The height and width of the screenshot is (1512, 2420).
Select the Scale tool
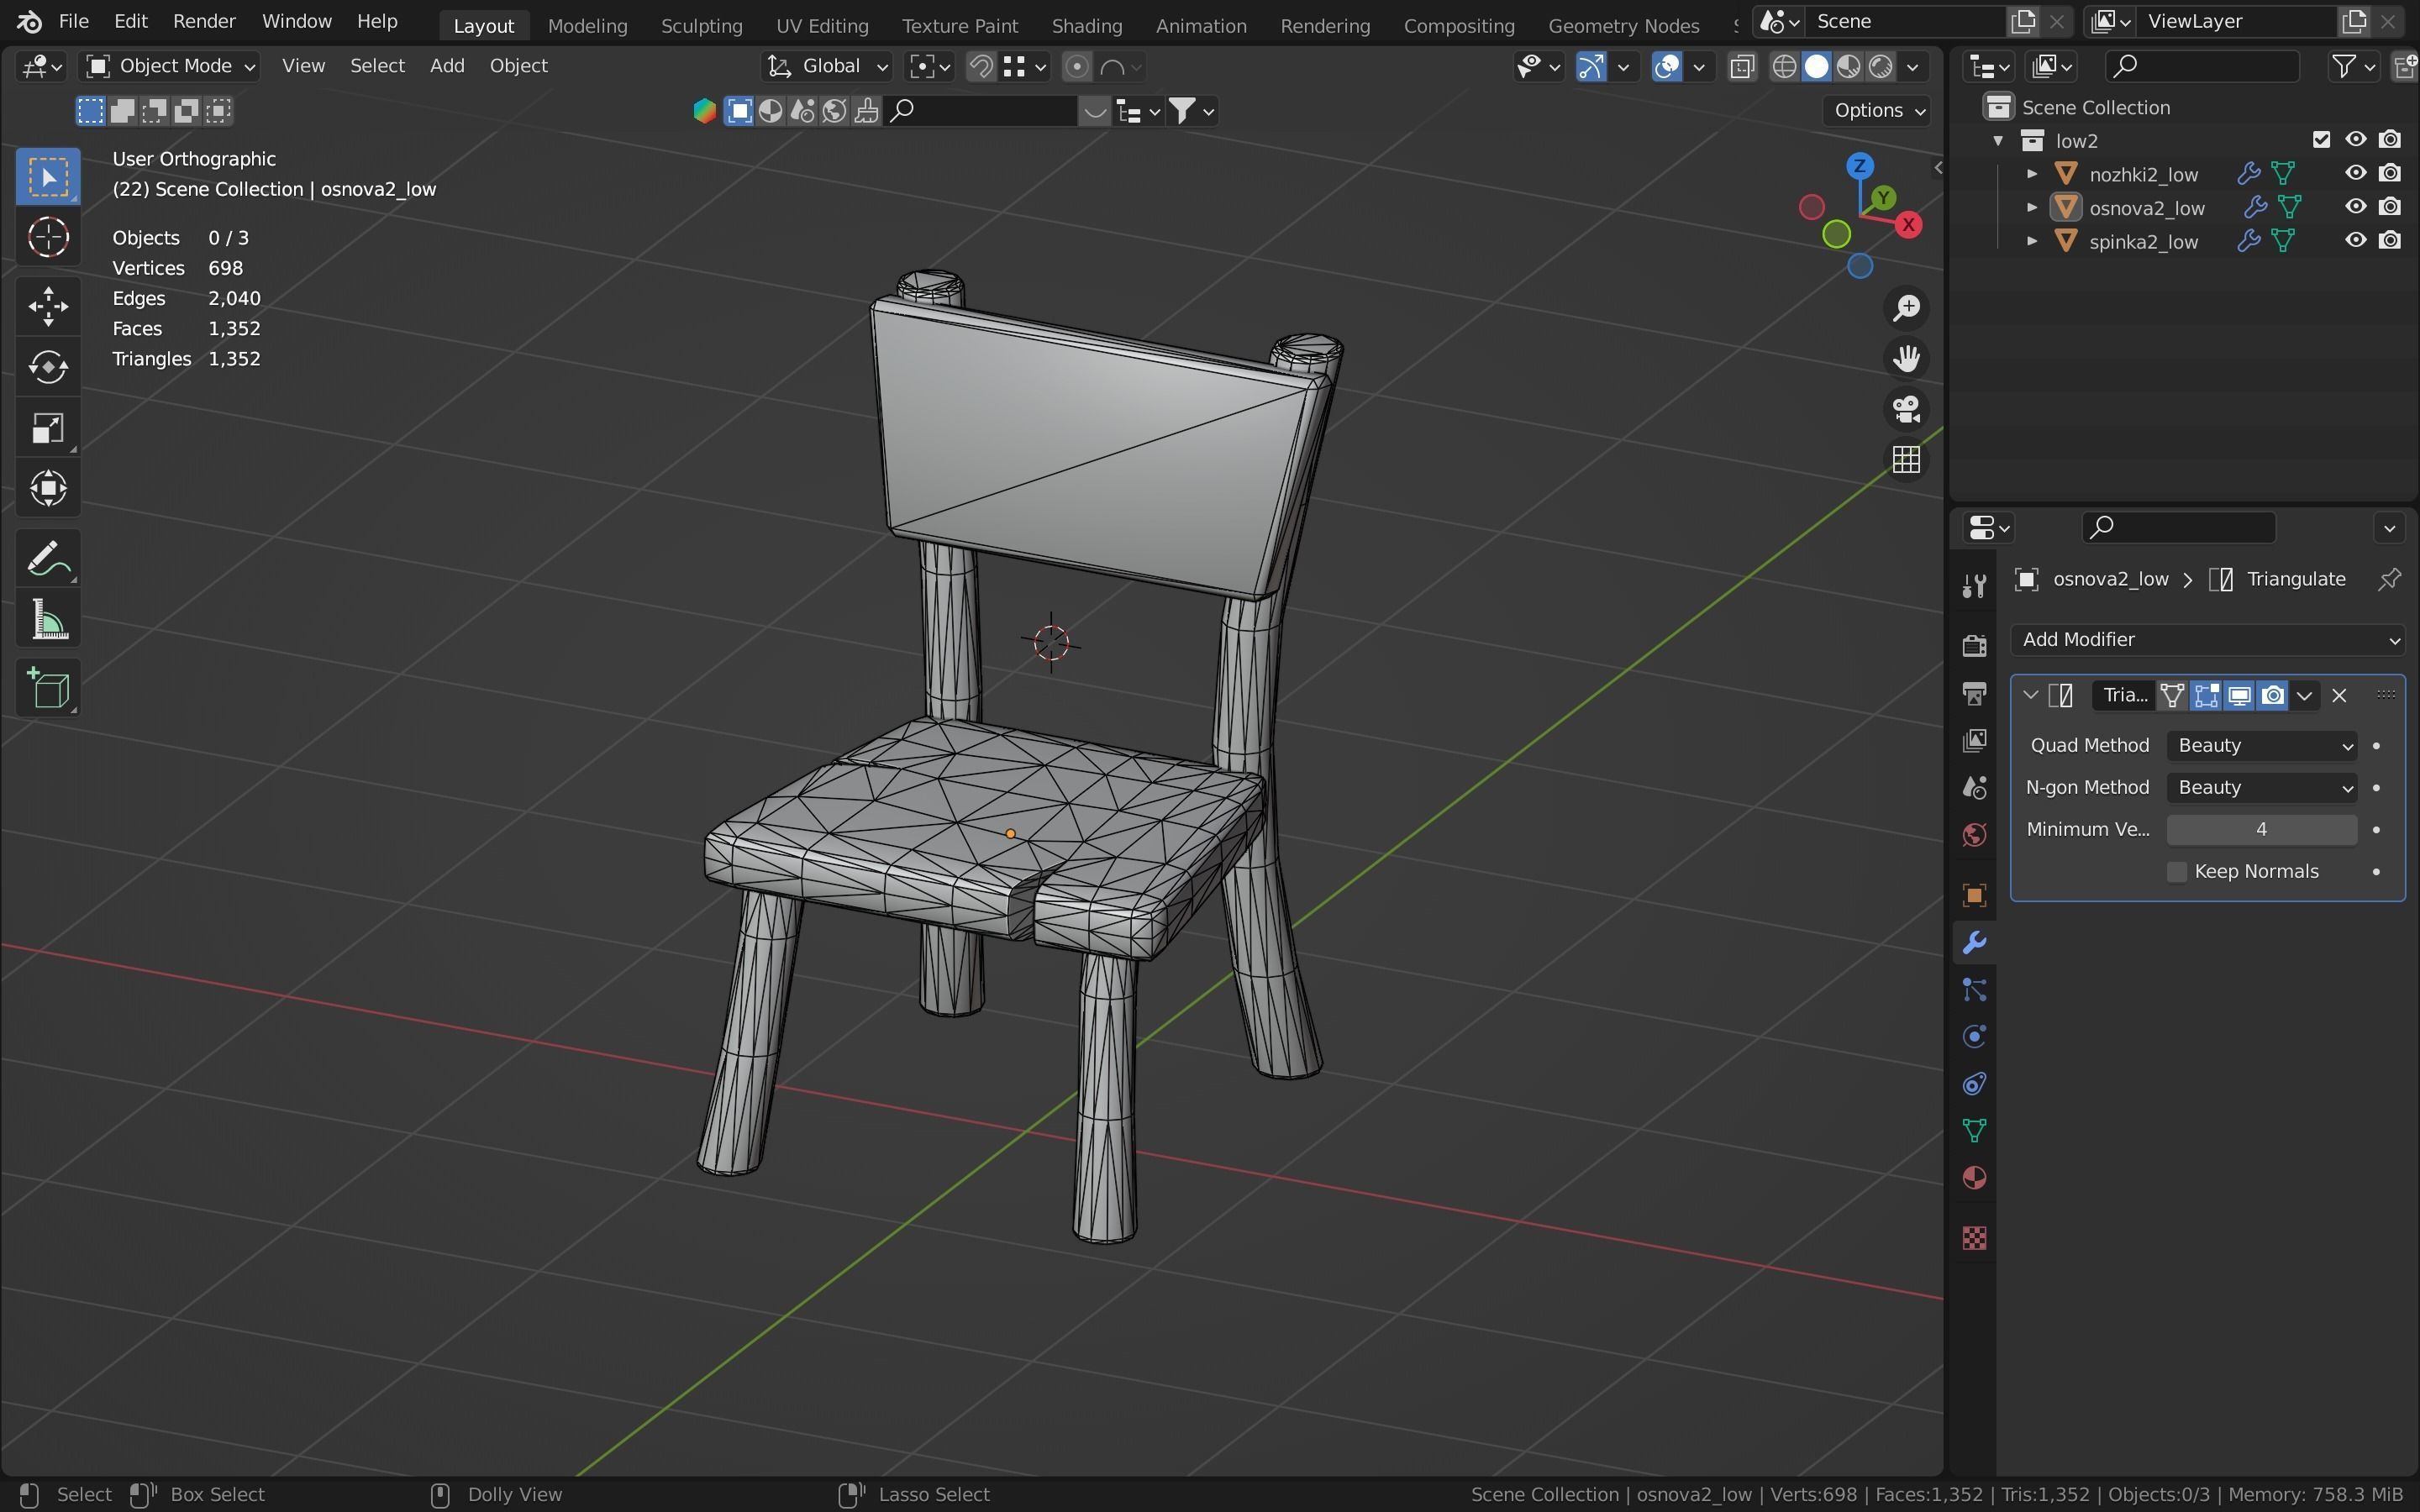48,428
